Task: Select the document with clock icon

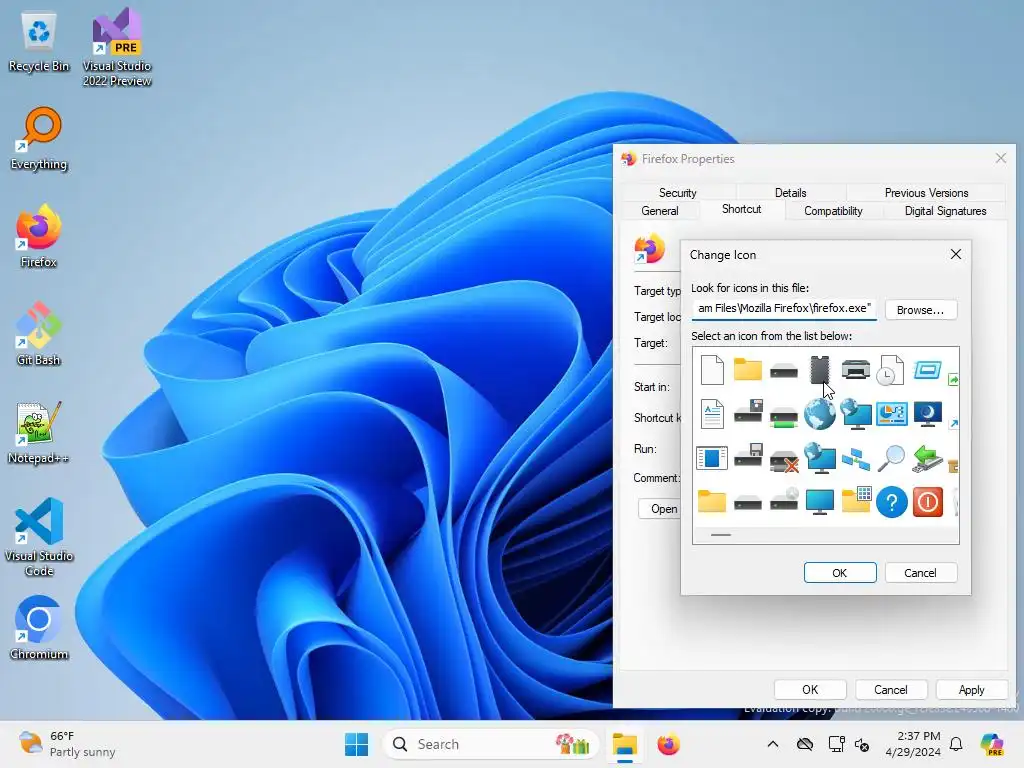Action: (891, 370)
